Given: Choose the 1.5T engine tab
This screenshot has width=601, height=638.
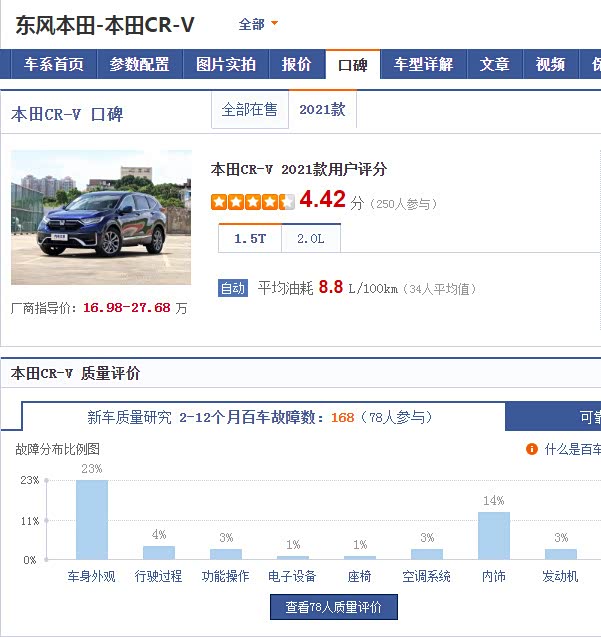Looking at the screenshot, I should click(250, 238).
